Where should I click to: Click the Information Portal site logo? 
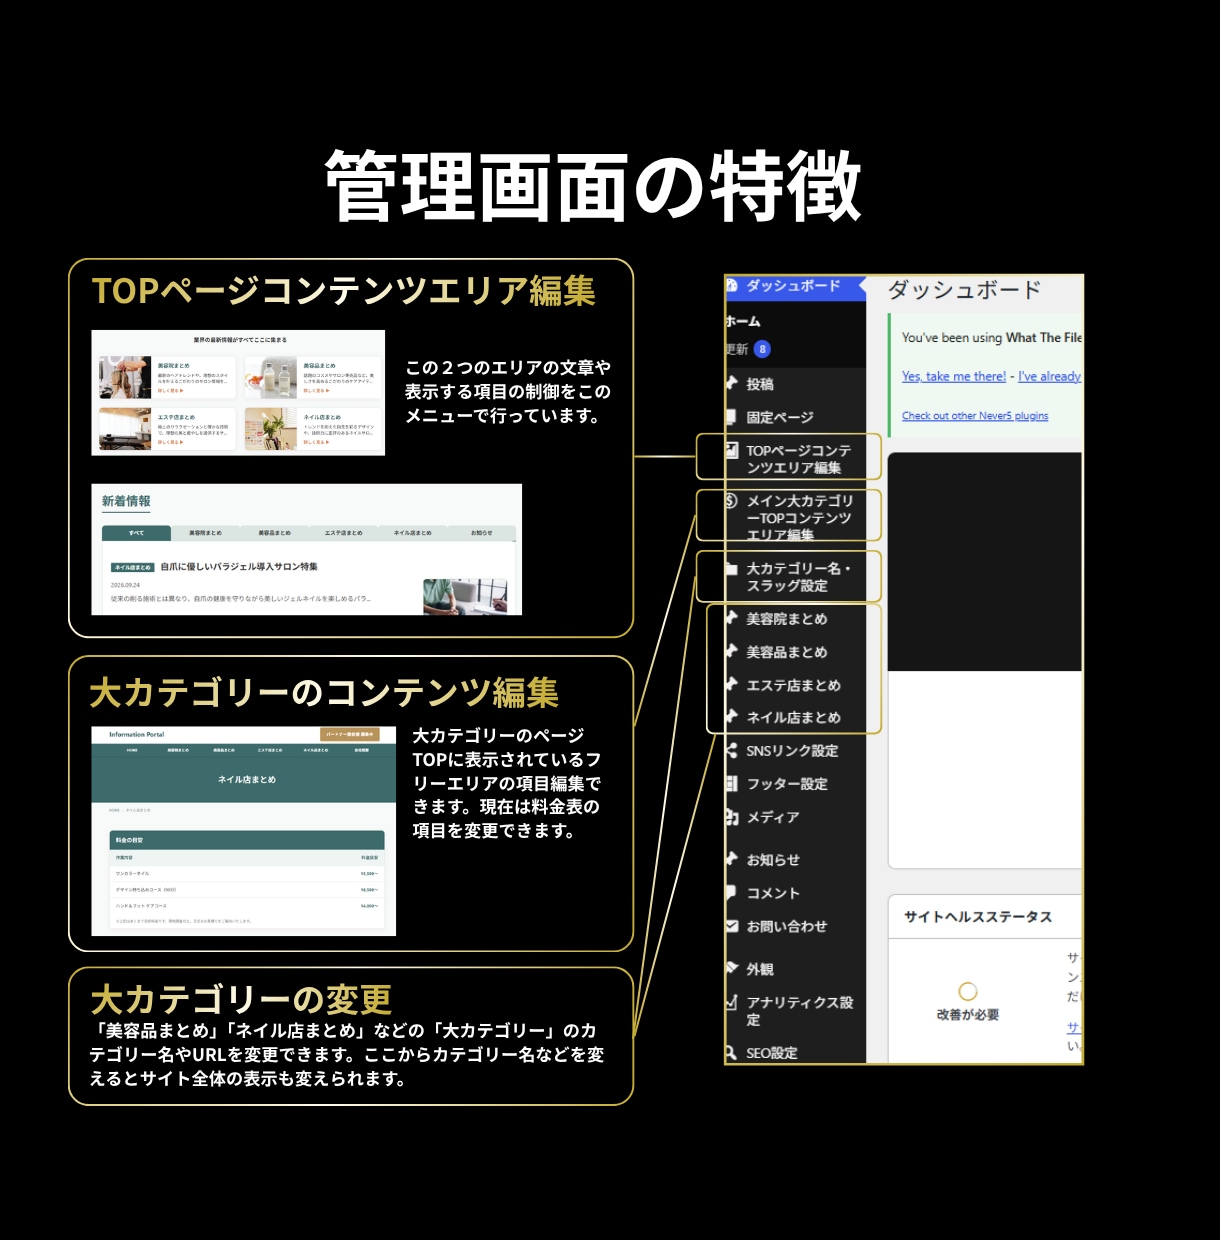(x=136, y=735)
